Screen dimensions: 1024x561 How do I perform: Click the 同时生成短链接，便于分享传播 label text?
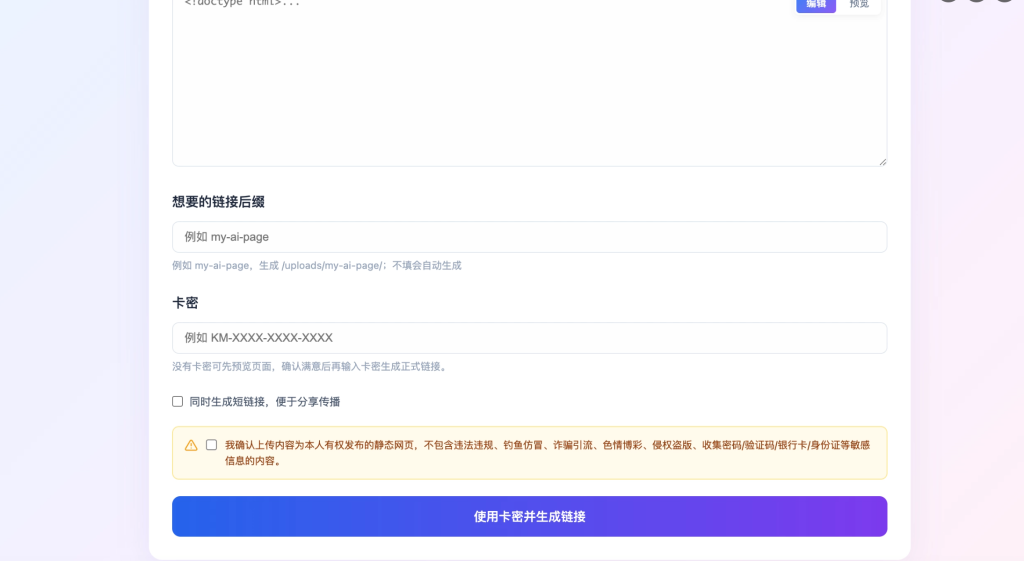click(x=264, y=402)
